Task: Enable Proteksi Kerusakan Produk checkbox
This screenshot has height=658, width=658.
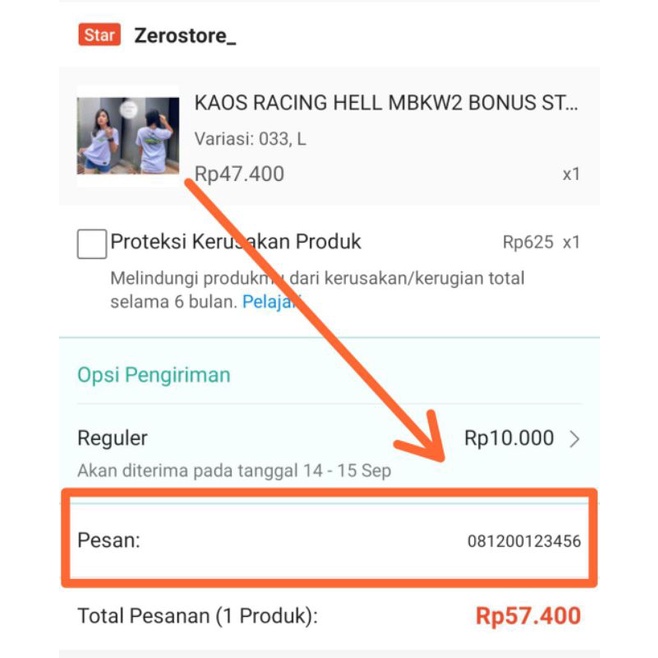Action: coord(92,244)
